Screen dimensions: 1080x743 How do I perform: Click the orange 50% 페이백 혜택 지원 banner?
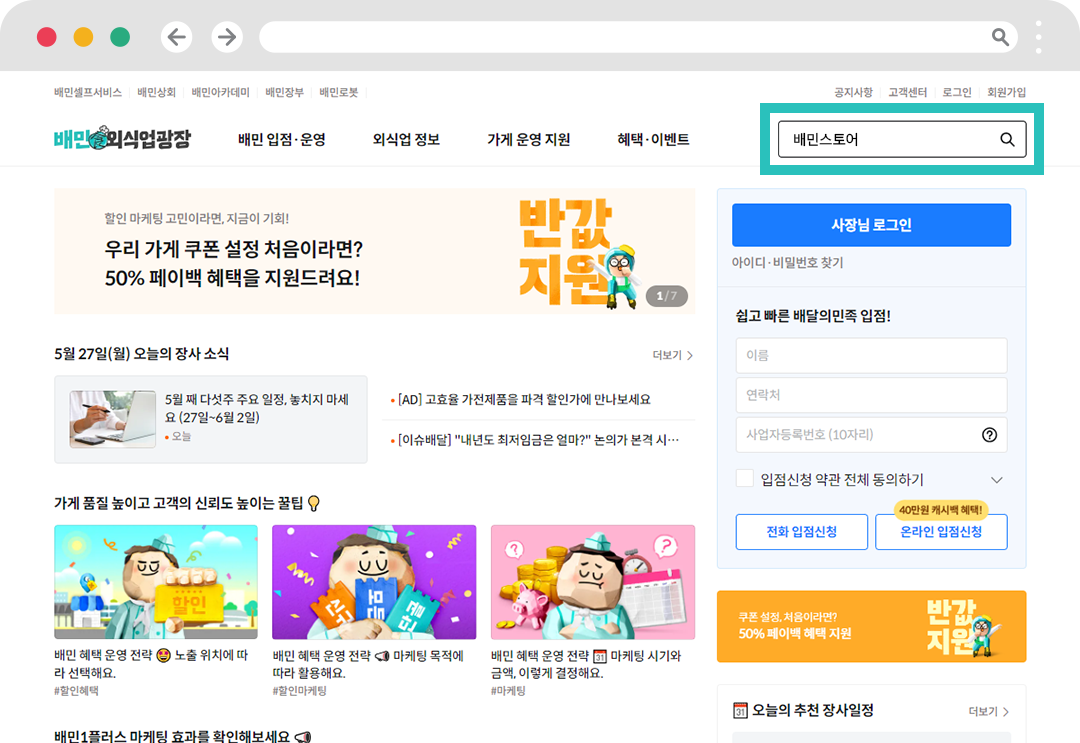coord(871,626)
